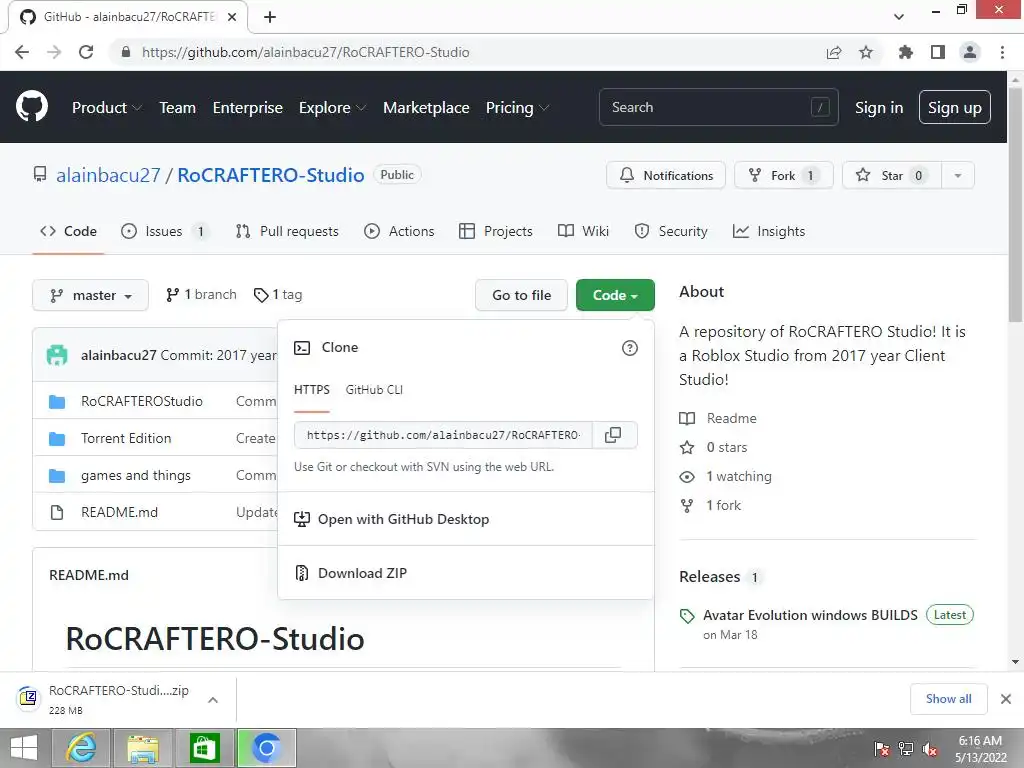Open the Clone help question-mark icon
Viewport: 1024px width, 768px height.
630,348
